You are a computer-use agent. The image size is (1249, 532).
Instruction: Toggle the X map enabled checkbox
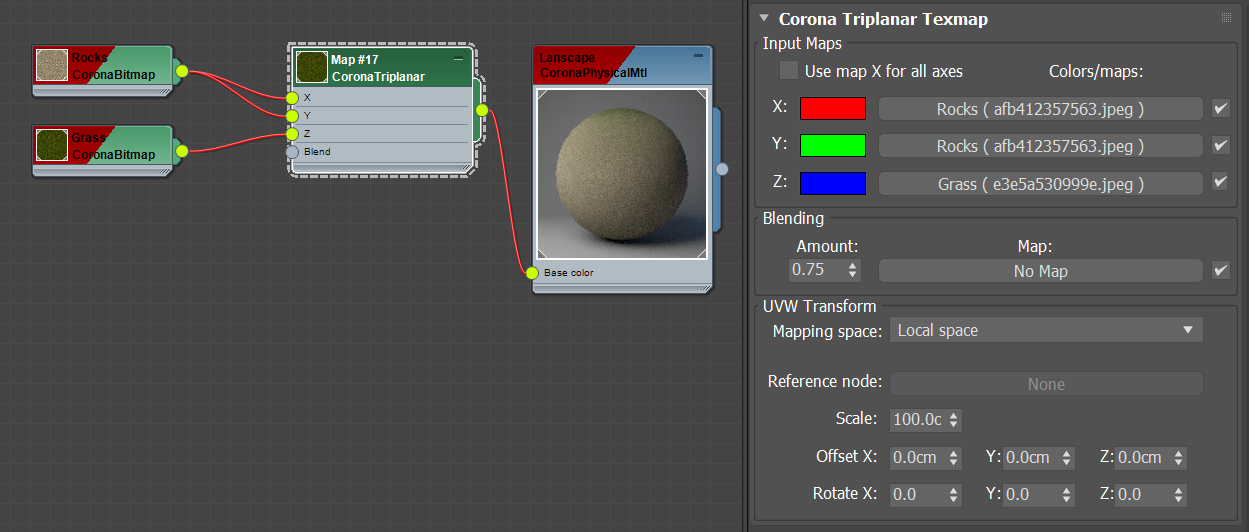click(x=1220, y=108)
